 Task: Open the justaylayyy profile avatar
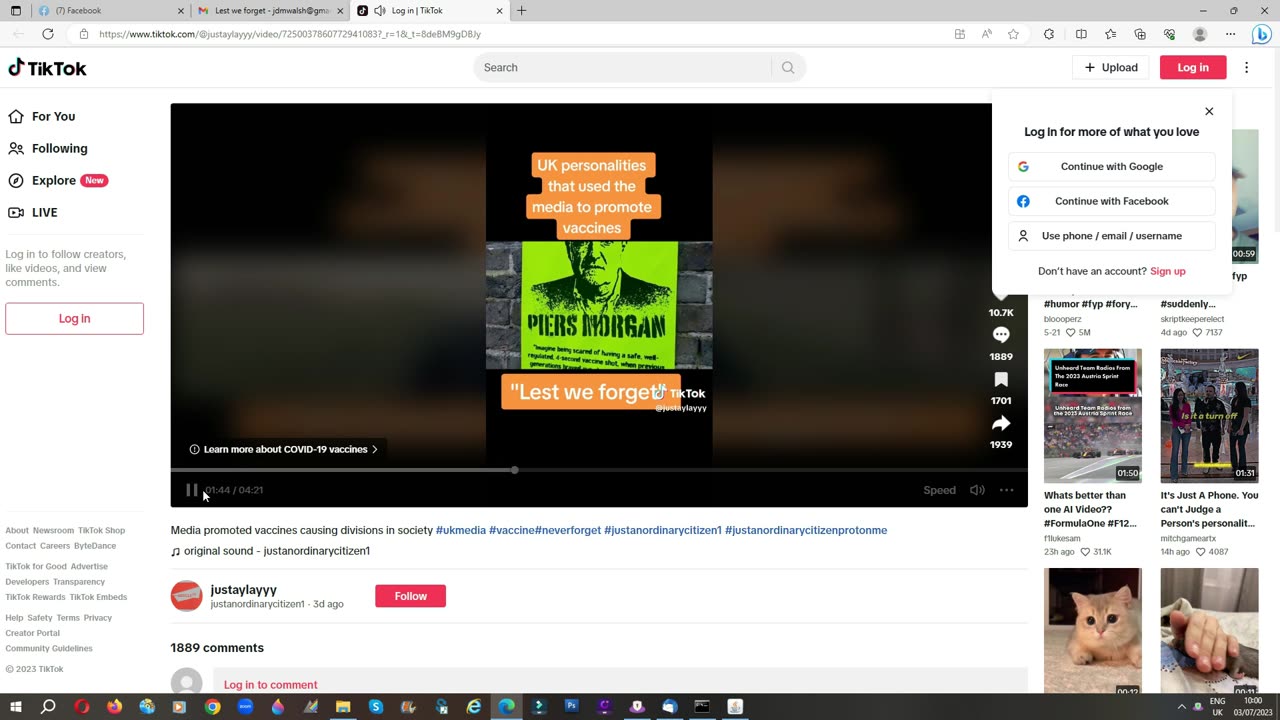point(186,596)
